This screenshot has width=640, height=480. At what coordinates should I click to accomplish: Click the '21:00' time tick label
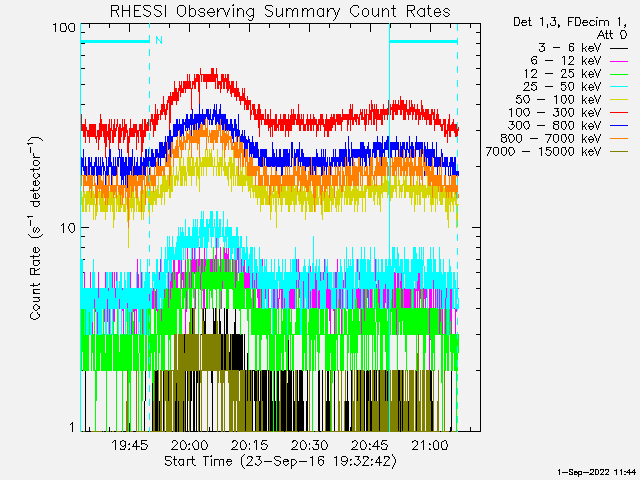430,445
